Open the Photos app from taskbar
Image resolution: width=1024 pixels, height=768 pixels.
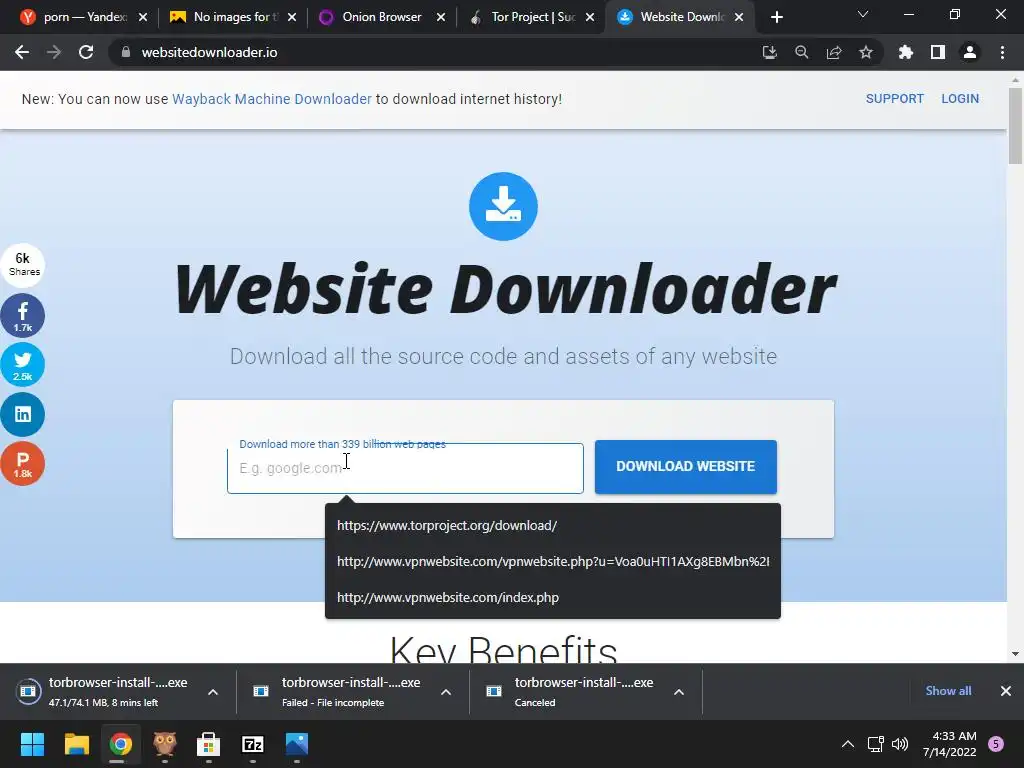click(296, 744)
